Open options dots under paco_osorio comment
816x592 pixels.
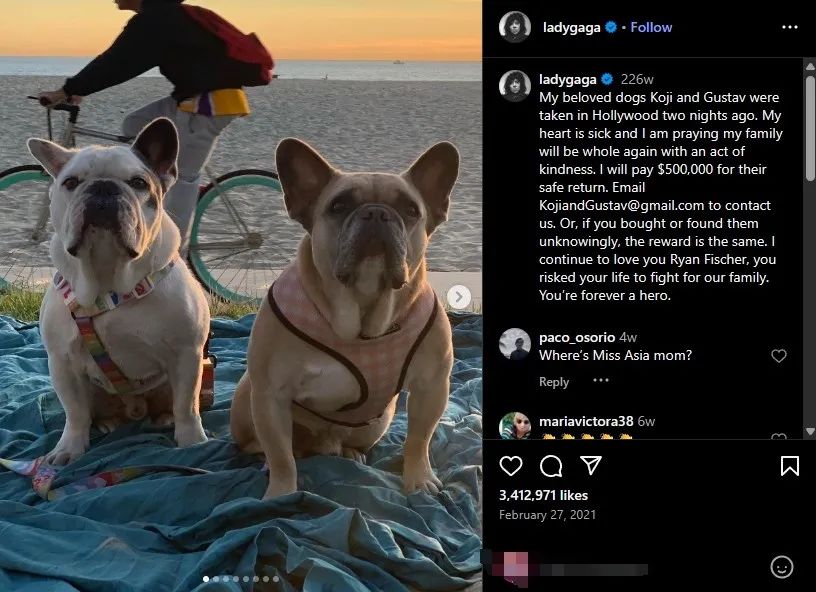coord(601,380)
